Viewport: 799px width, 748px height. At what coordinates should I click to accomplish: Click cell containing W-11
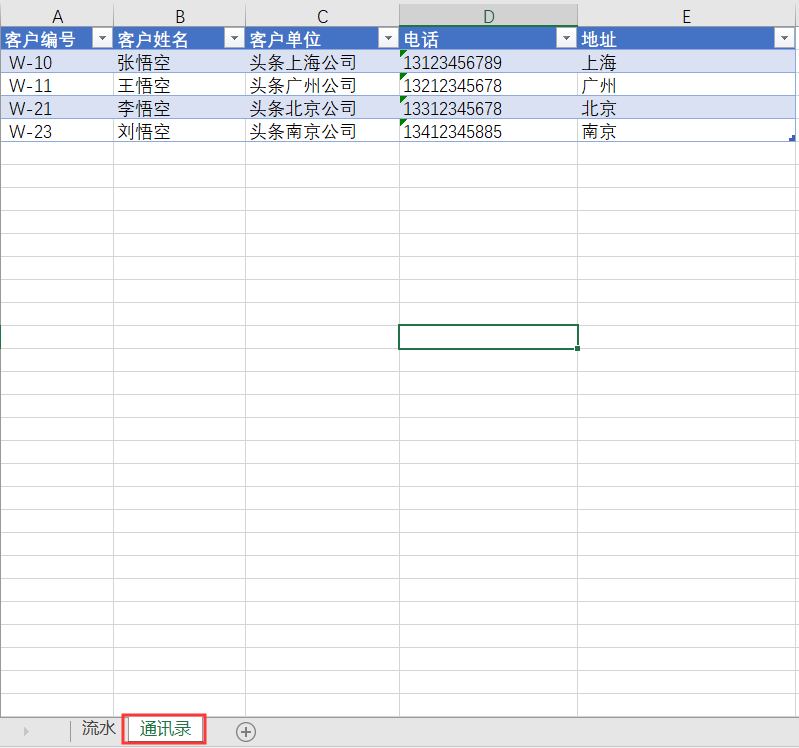coord(57,85)
